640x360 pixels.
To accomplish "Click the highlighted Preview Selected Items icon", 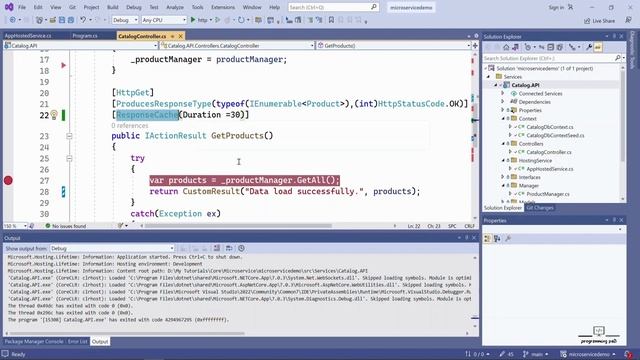I will point(598,47).
